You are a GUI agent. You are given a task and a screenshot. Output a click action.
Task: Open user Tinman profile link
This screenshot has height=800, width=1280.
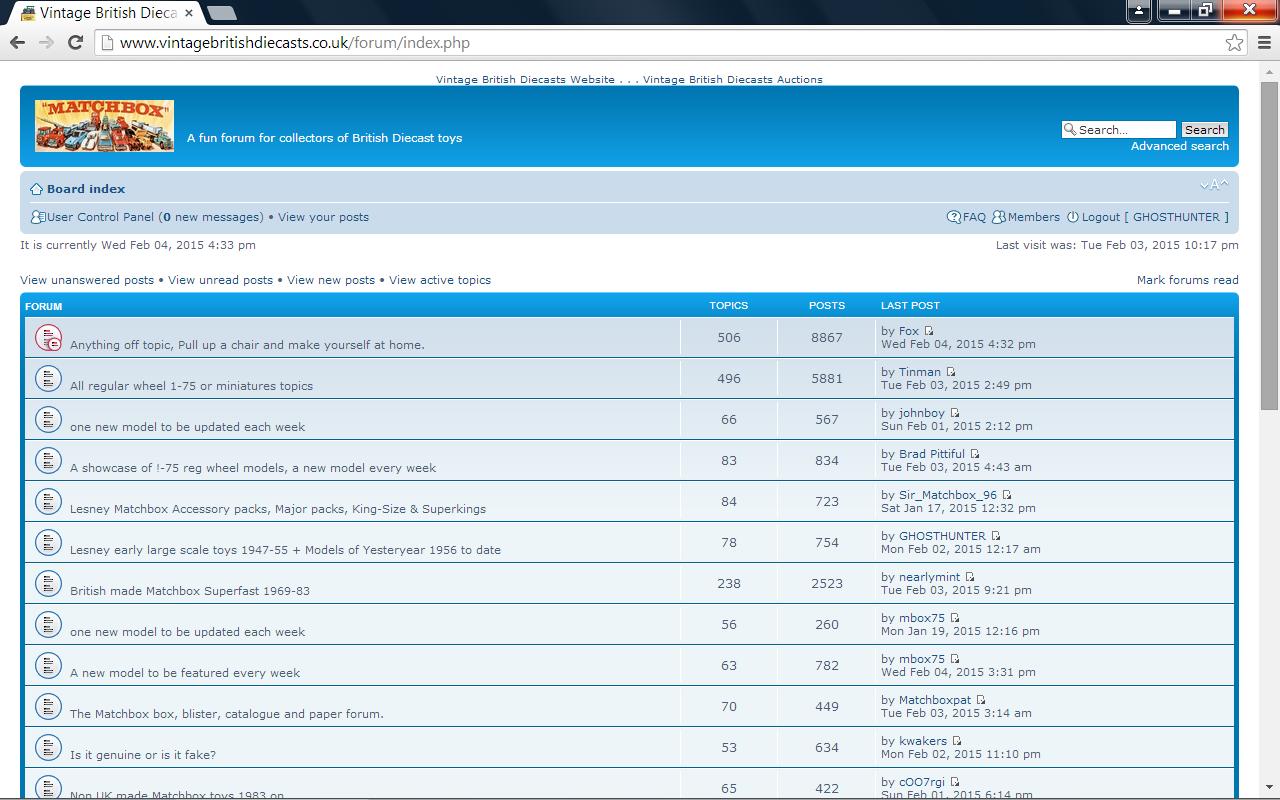point(920,372)
